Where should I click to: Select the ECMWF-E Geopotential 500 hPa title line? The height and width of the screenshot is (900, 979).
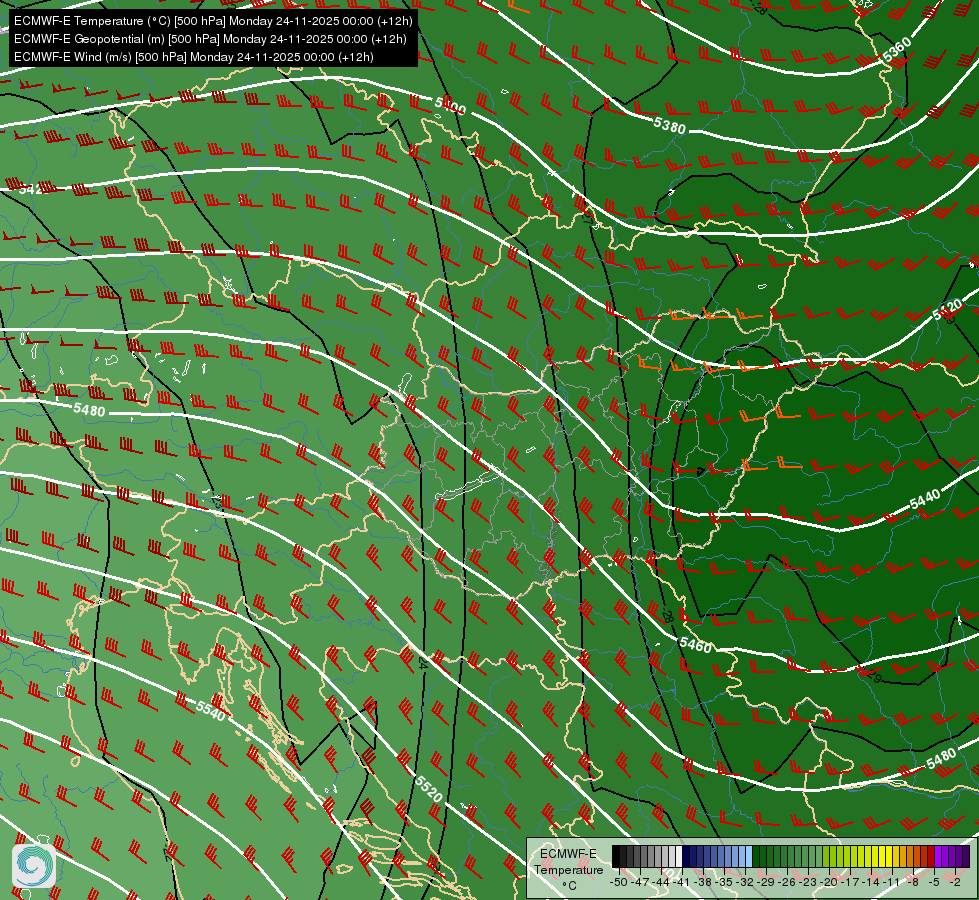pyautogui.click(x=210, y=39)
